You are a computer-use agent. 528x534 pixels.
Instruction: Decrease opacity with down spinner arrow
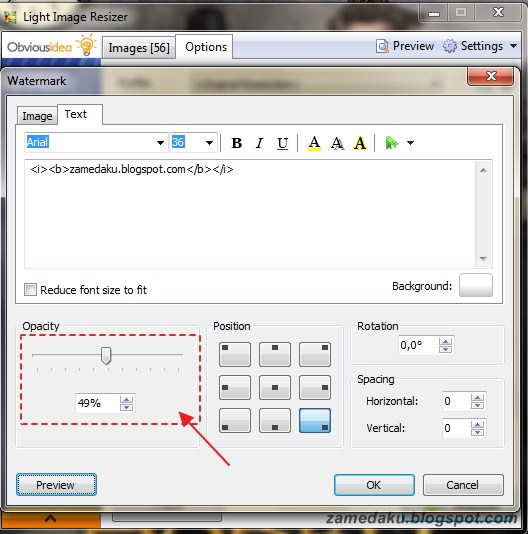pos(127,407)
